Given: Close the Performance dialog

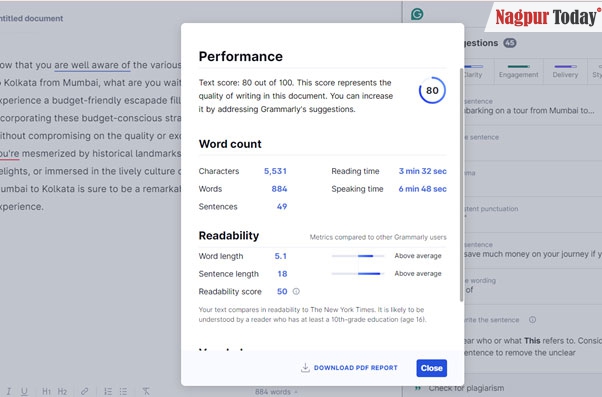Looking at the screenshot, I should (431, 368).
